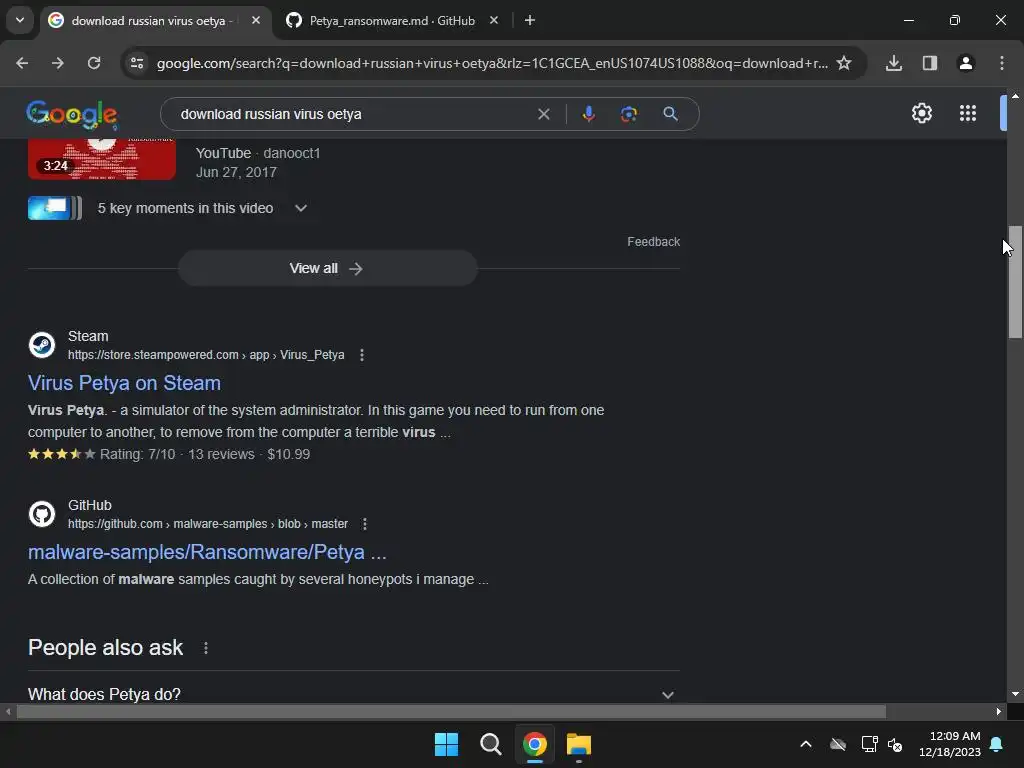Viewport: 1024px width, 768px height.
Task: Search by voice microphone icon
Action: (588, 114)
